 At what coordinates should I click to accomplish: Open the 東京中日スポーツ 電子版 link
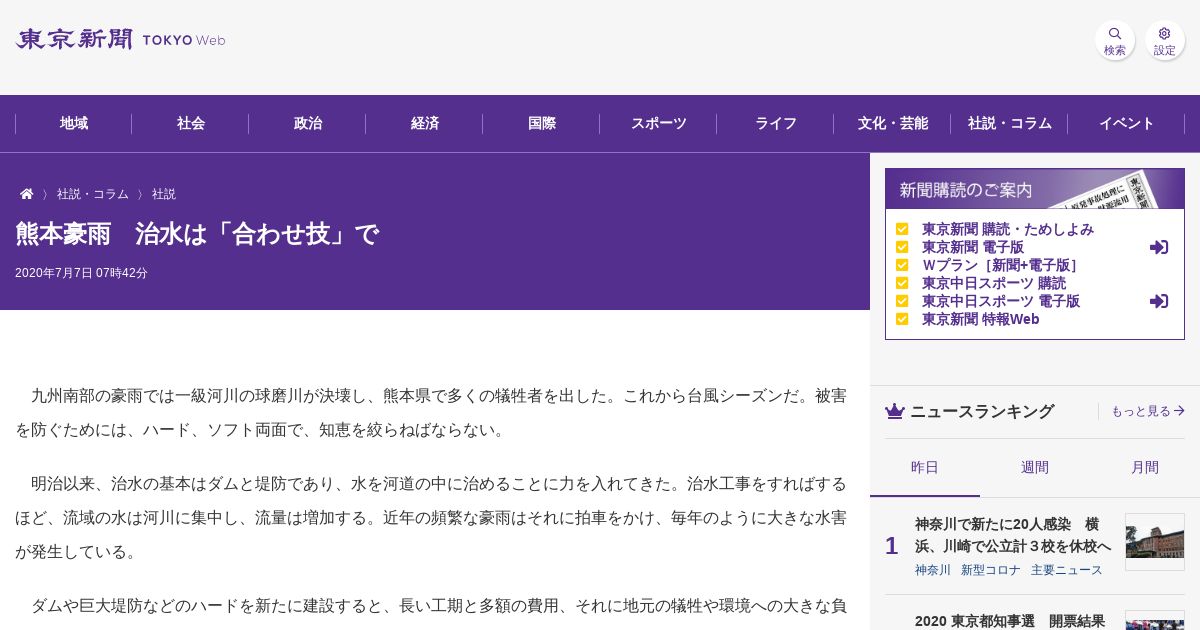point(1001,301)
